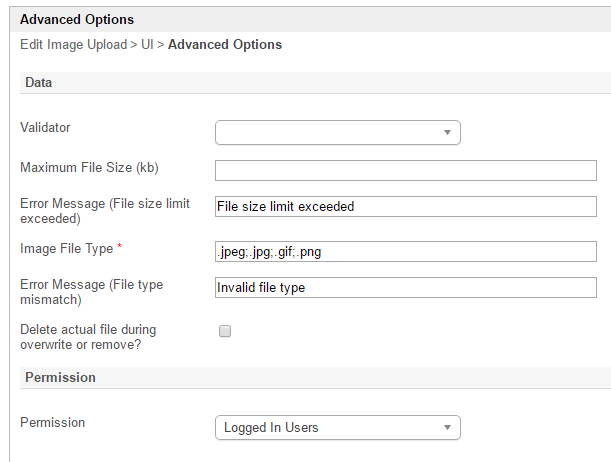Click the Data section header
Viewport: 611px width, 462px height.
[x=38, y=82]
